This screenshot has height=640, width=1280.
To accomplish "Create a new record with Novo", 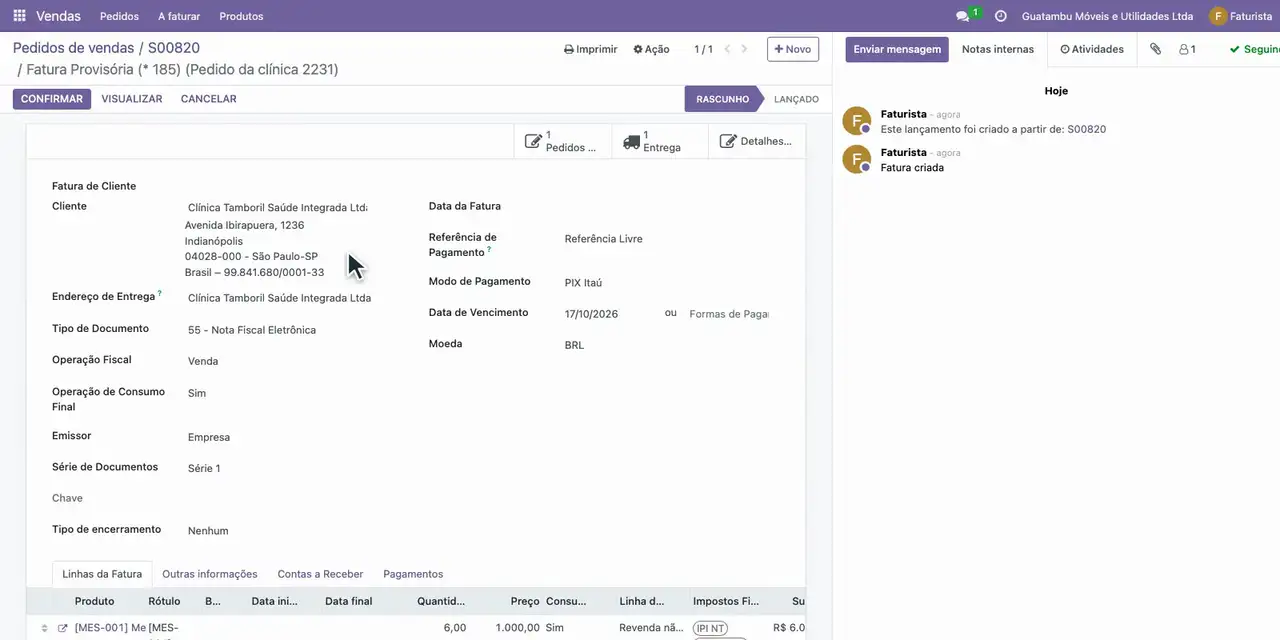I will tap(793, 49).
